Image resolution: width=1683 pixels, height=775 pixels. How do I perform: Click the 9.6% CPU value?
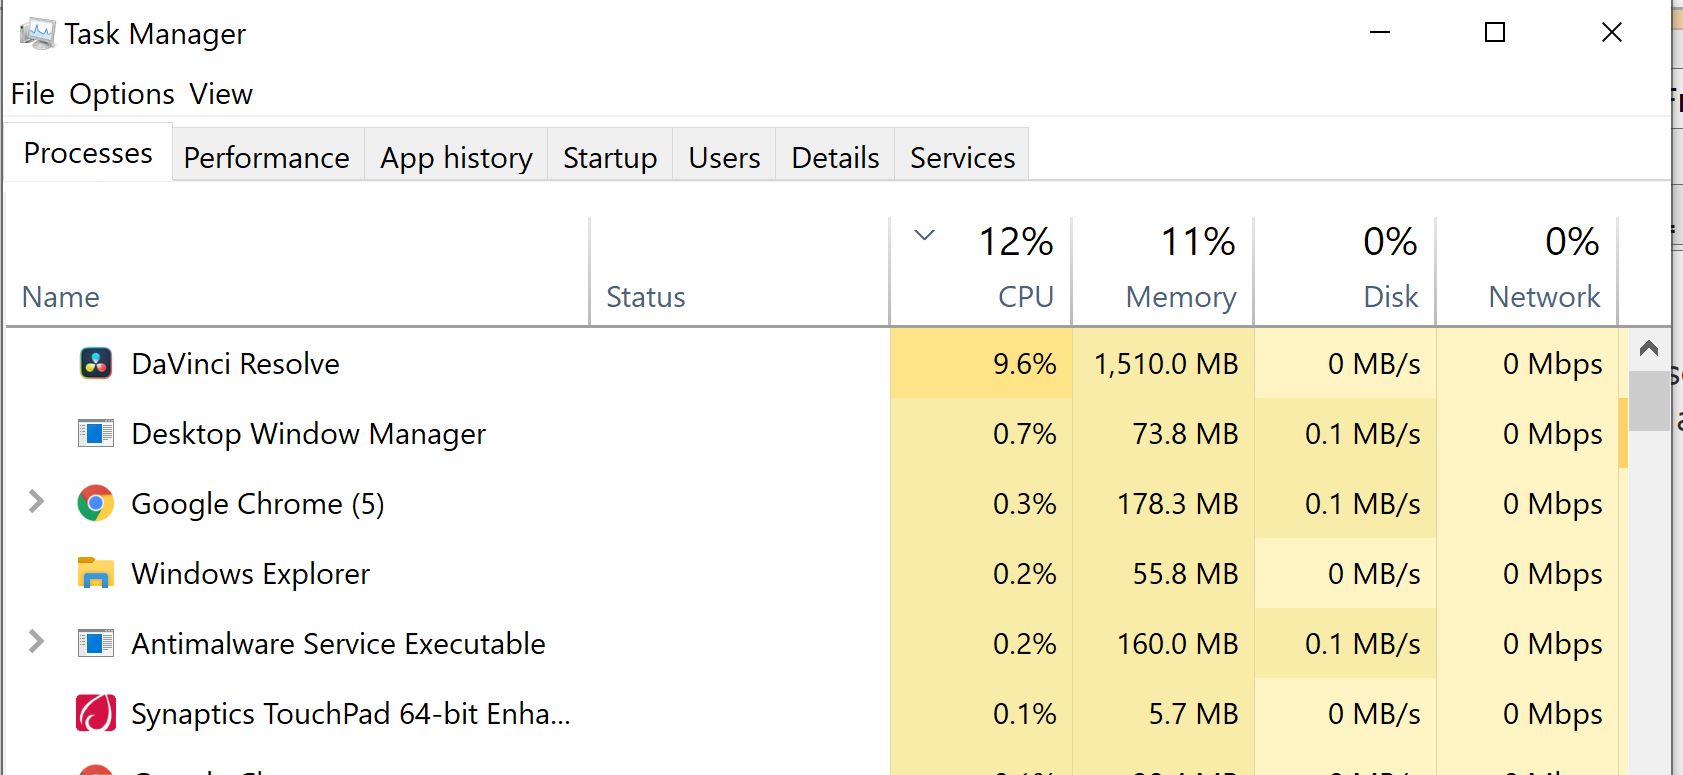(x=1024, y=364)
